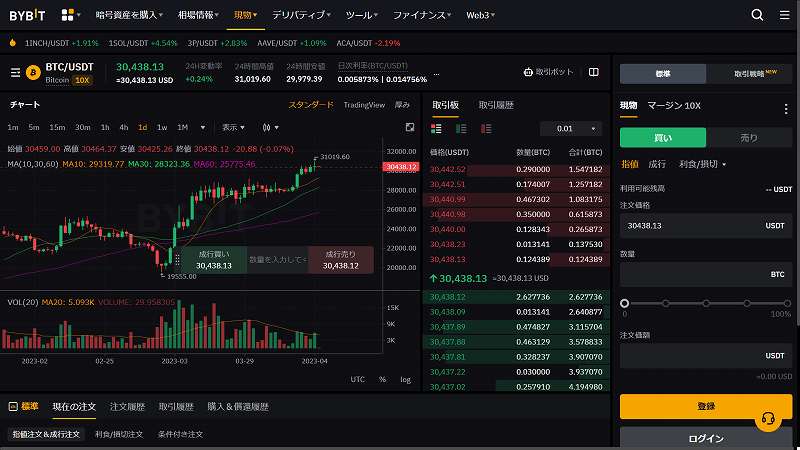This screenshot has height=450, width=800.
Task: Toggle log scale on chart
Action: click(x=406, y=379)
